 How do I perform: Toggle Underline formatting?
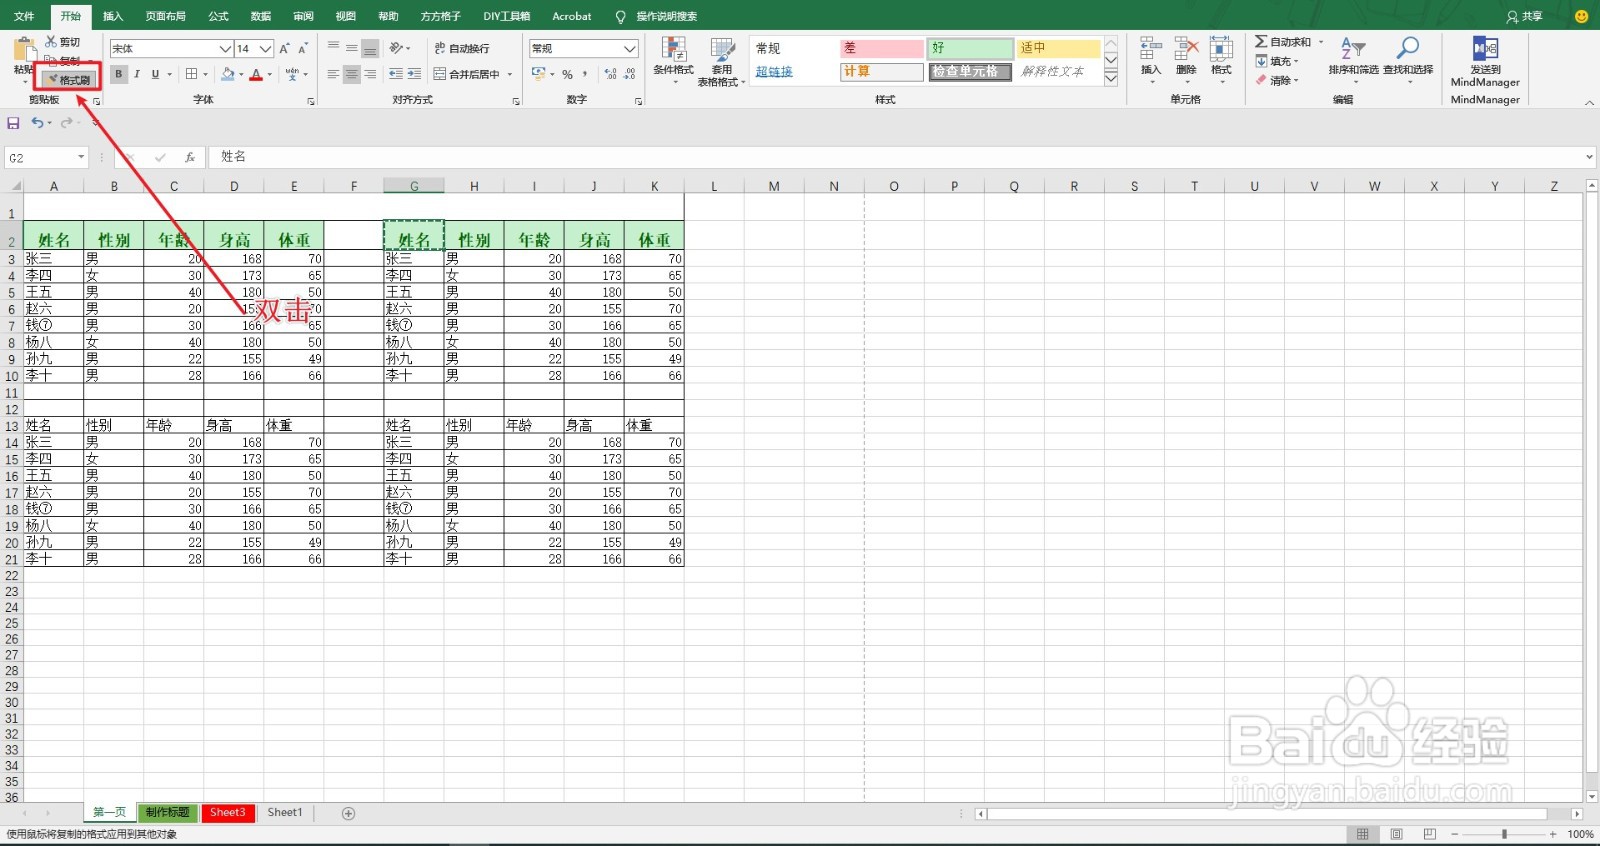pos(155,74)
